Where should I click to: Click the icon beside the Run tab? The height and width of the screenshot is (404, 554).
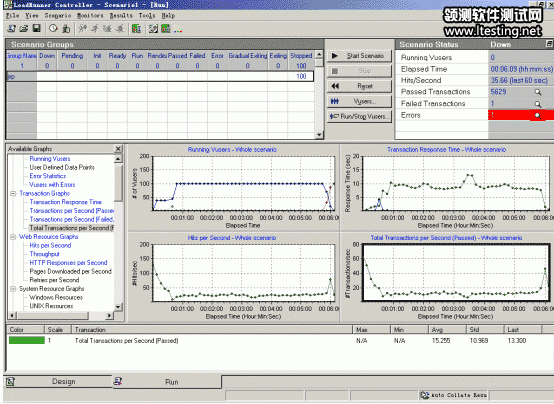coord(118,381)
